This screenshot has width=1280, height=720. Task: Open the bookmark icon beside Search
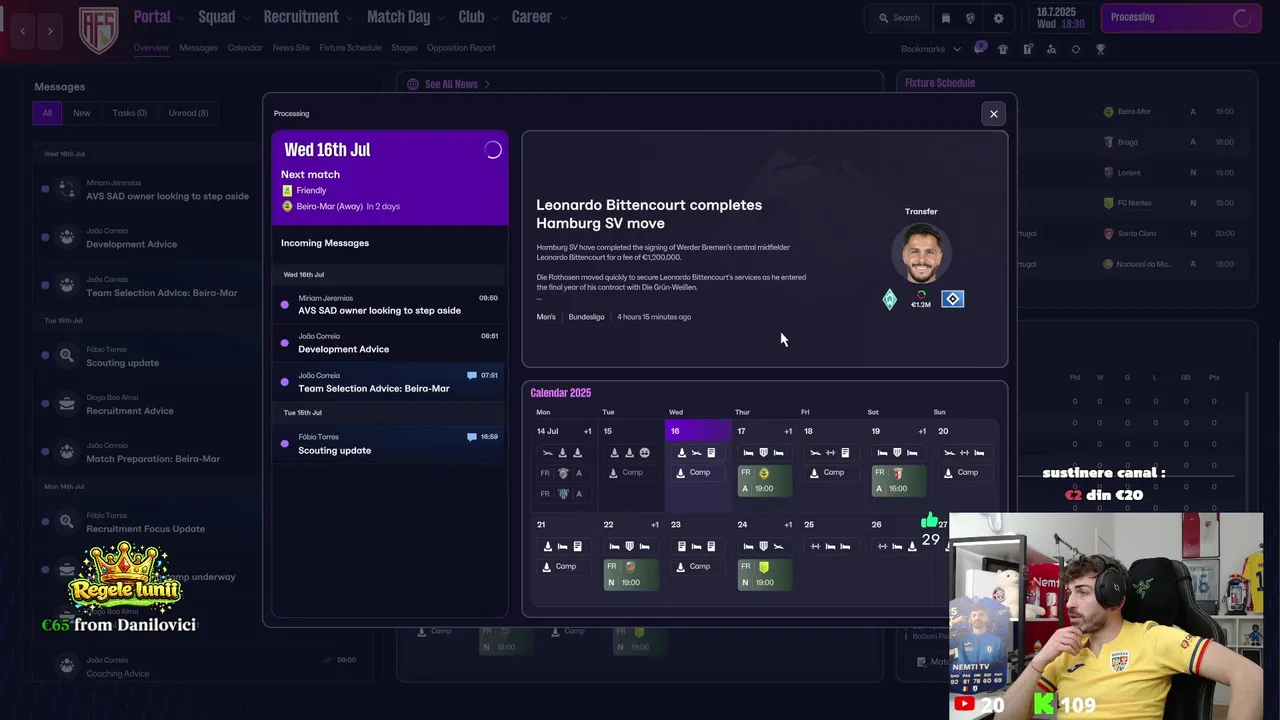[x=946, y=18]
